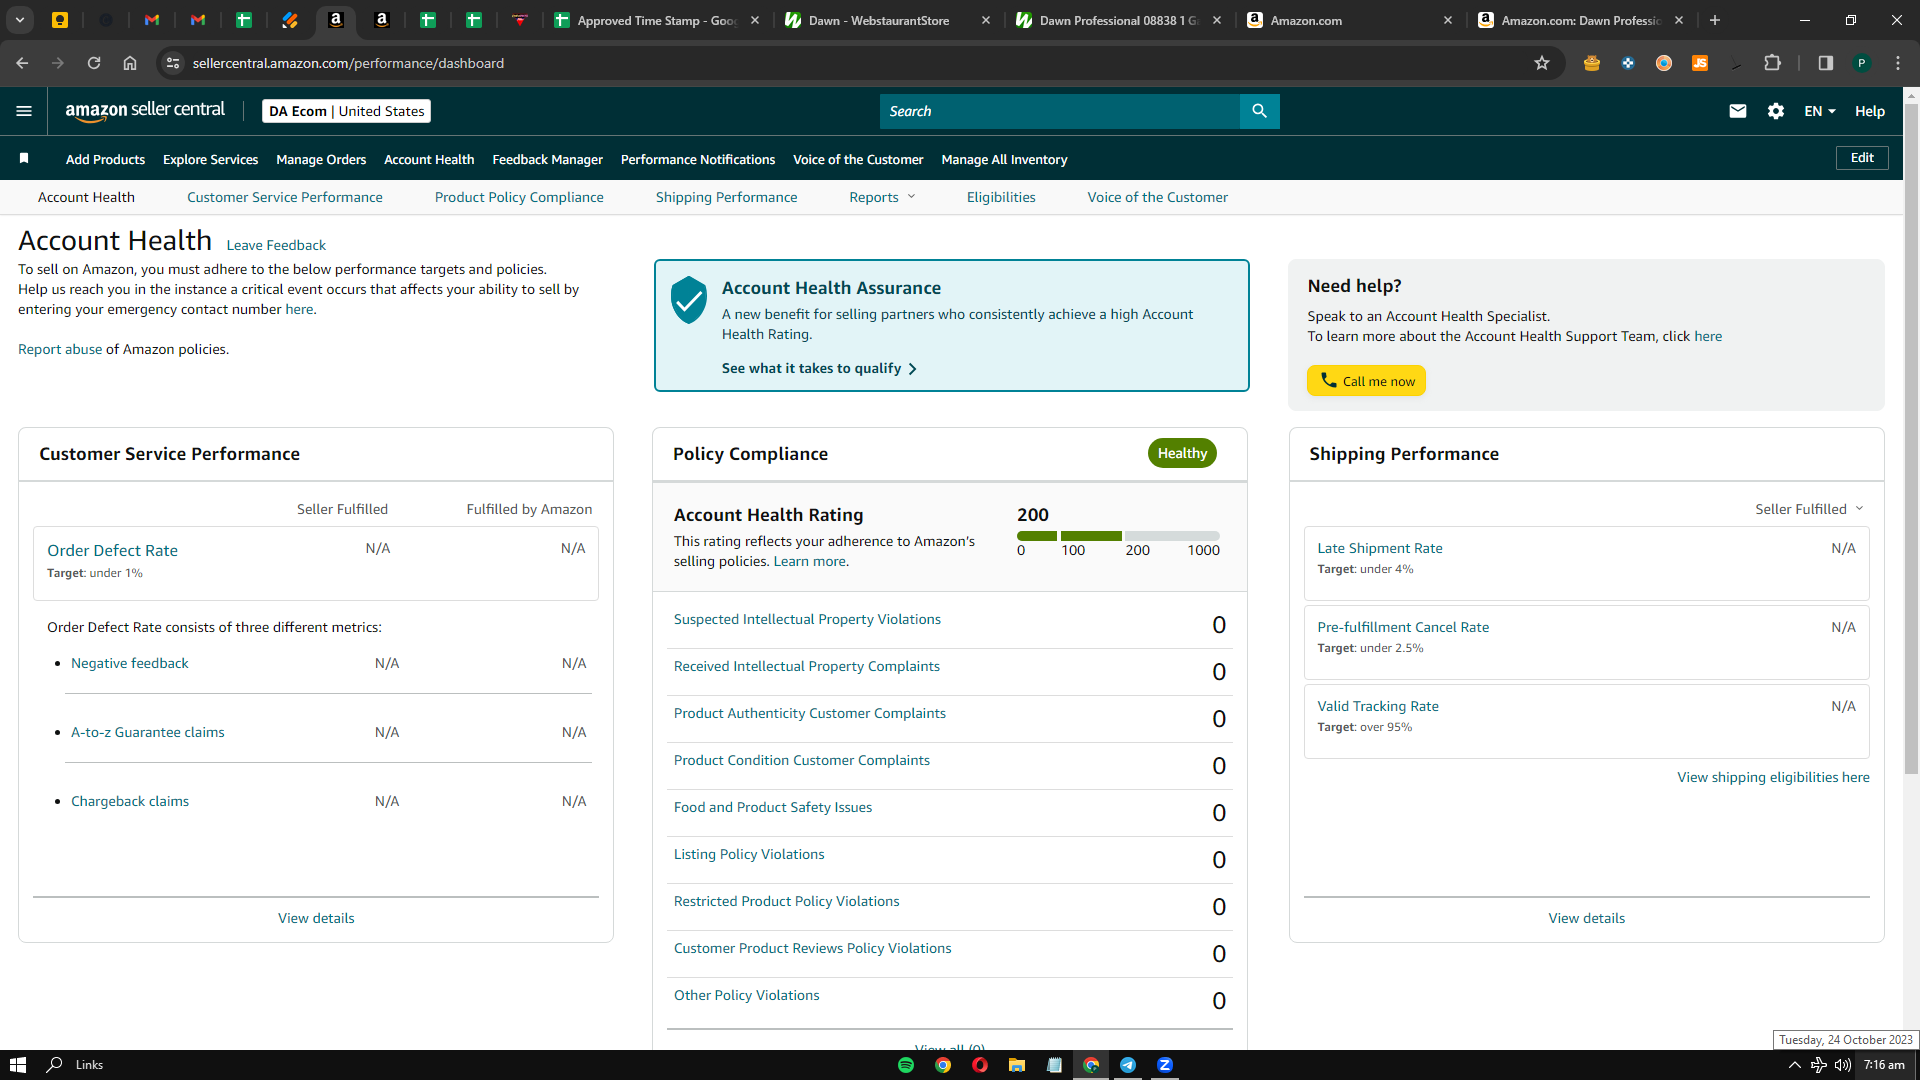Click the taskbar clock showing 7:16 am
1920x1080 pixels.
pyautogui.click(x=1884, y=1065)
